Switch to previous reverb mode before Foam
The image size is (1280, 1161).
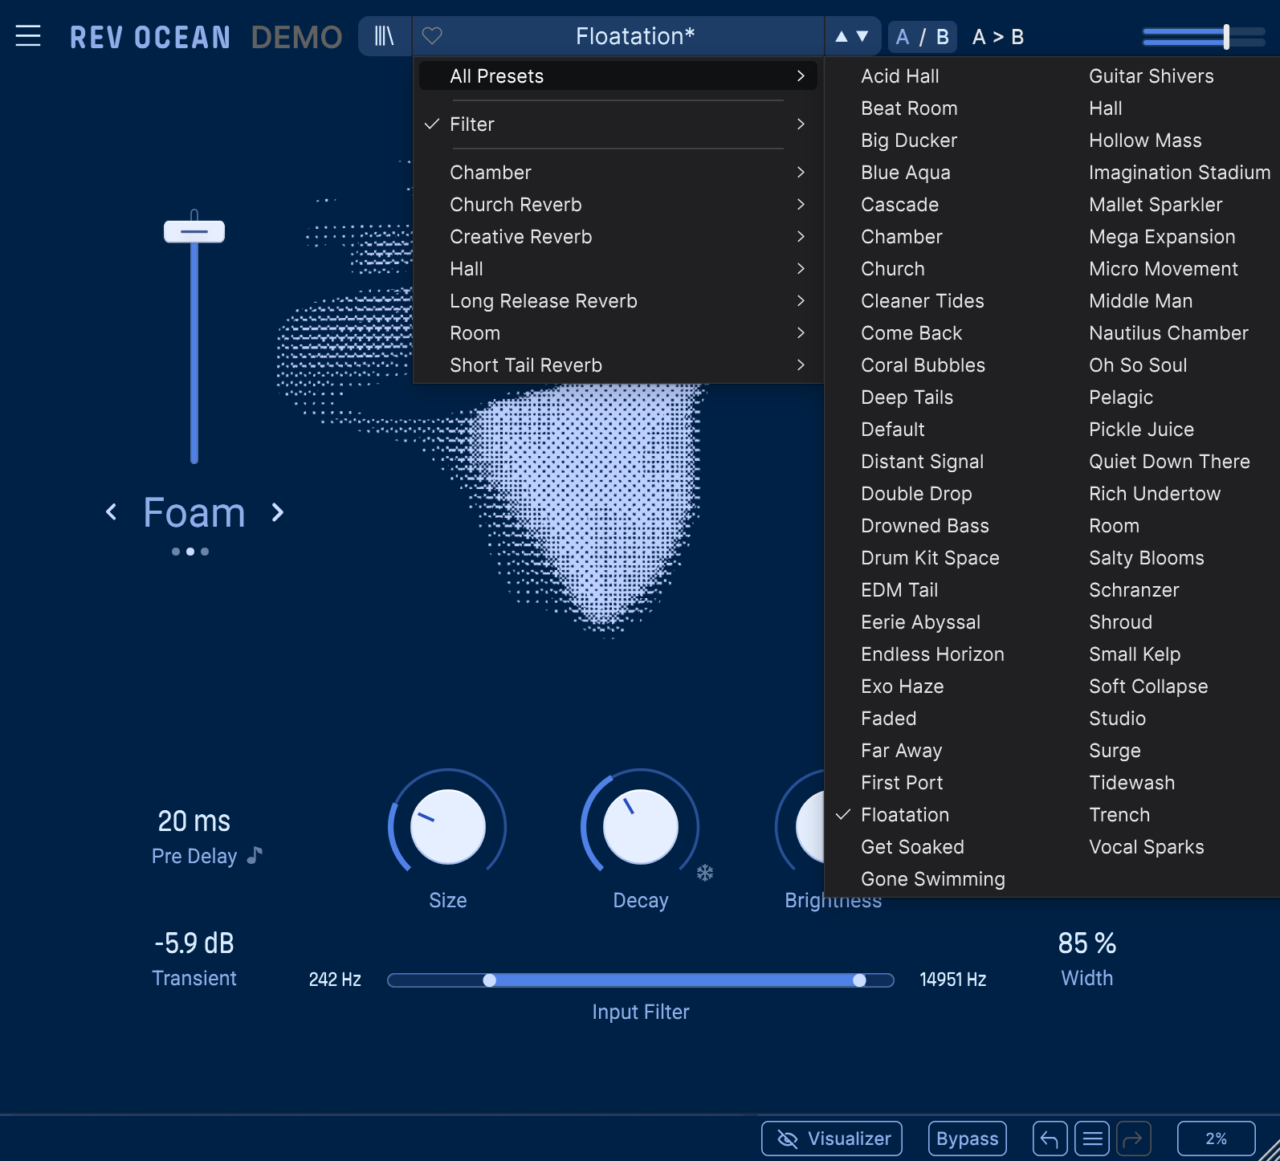click(111, 512)
